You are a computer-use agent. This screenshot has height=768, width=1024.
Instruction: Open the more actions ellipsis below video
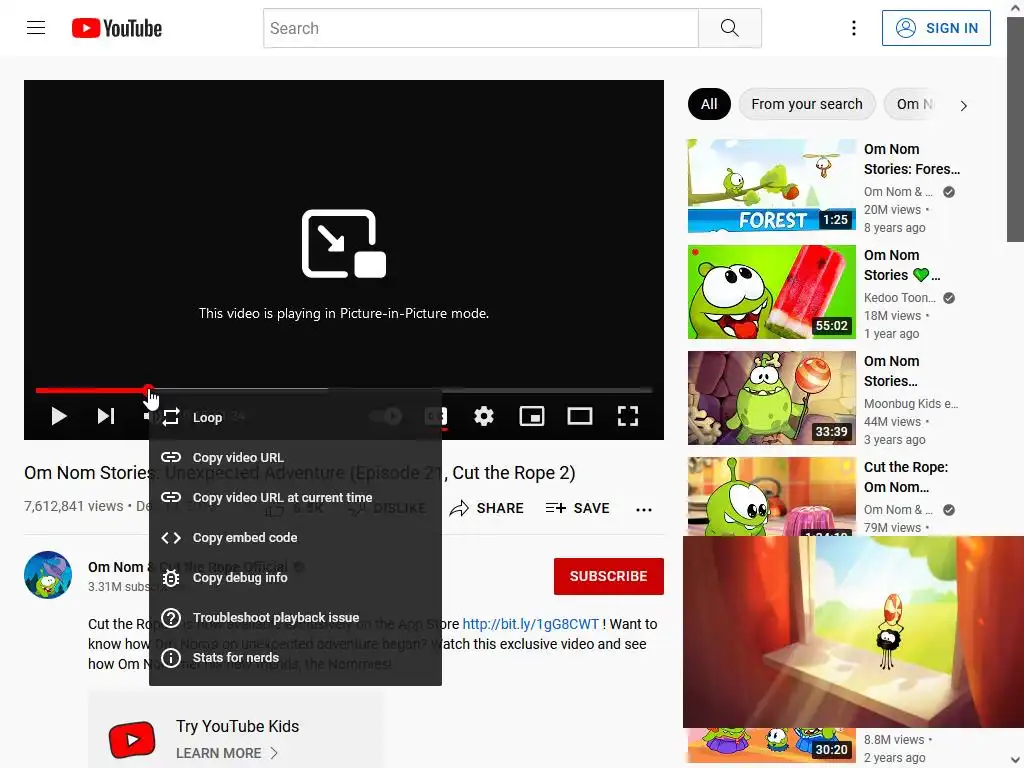pos(644,509)
